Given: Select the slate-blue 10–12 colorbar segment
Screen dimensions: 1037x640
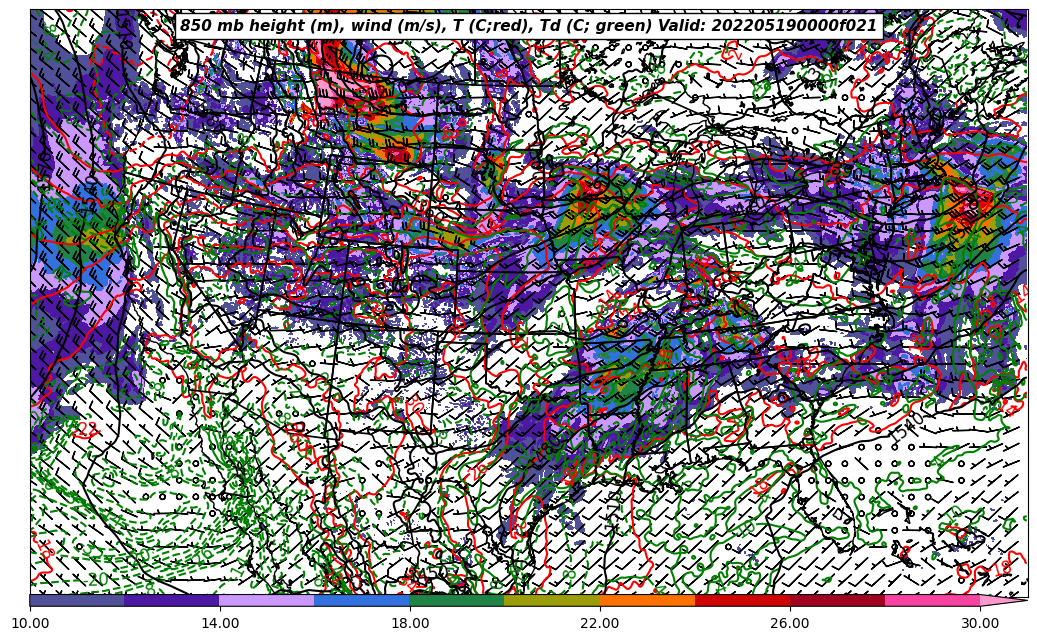Looking at the screenshot, I should coord(77,600).
